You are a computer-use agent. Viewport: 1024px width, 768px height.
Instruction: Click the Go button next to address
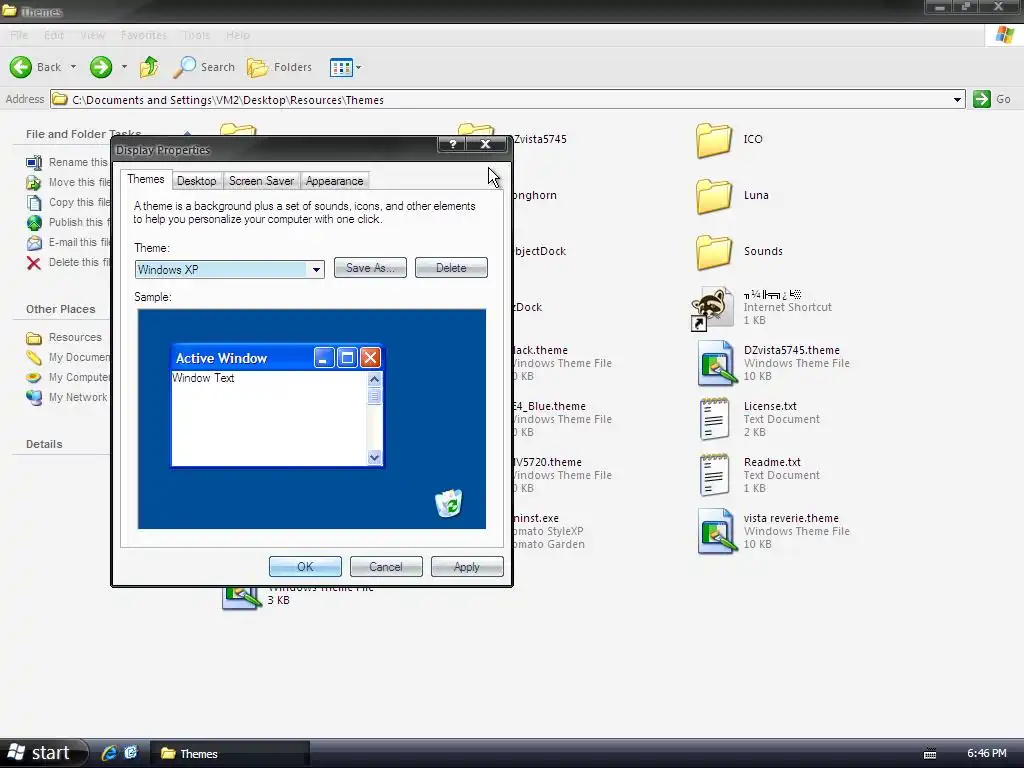point(992,99)
